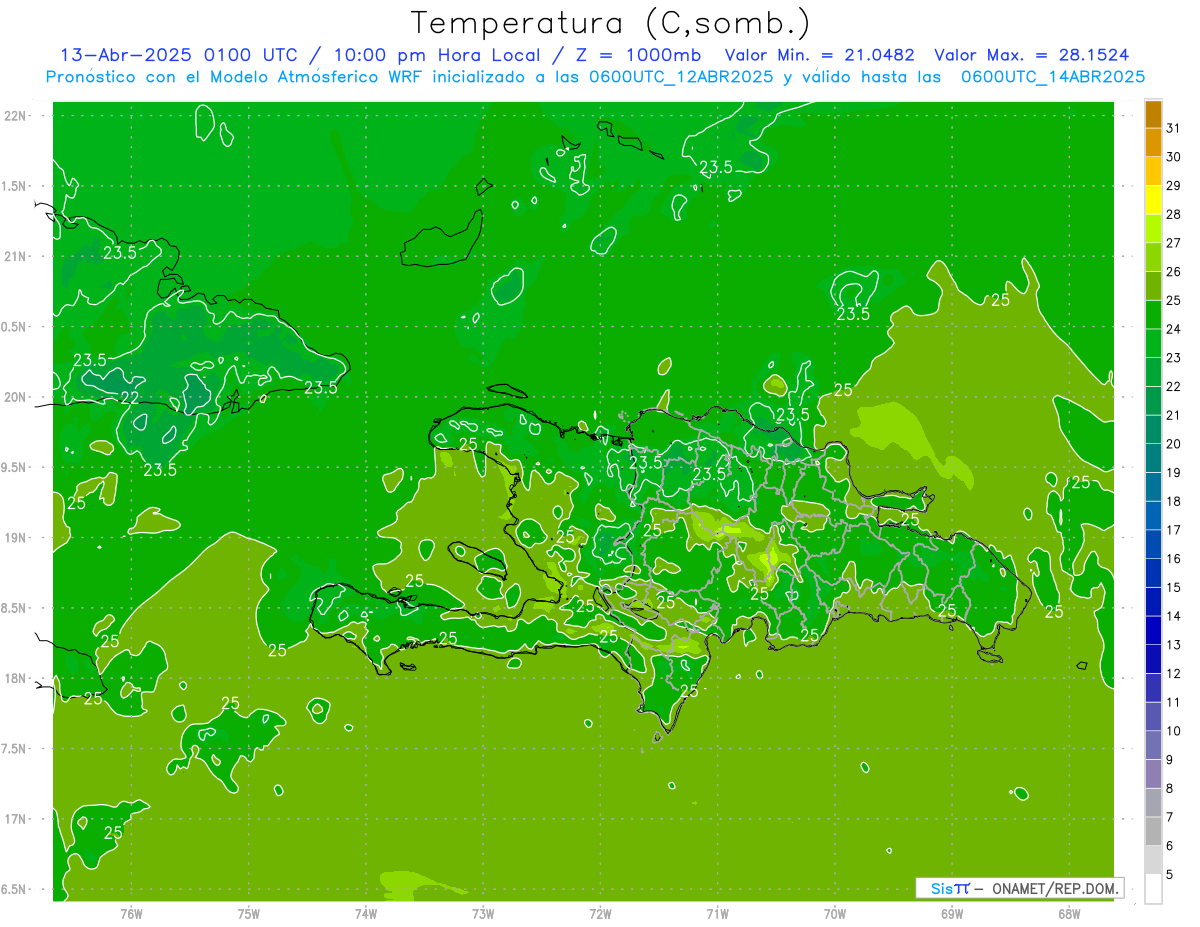Select "Valor Min. = 21.0482" text
Viewport: 1200px width, 927px height.
click(x=820, y=55)
